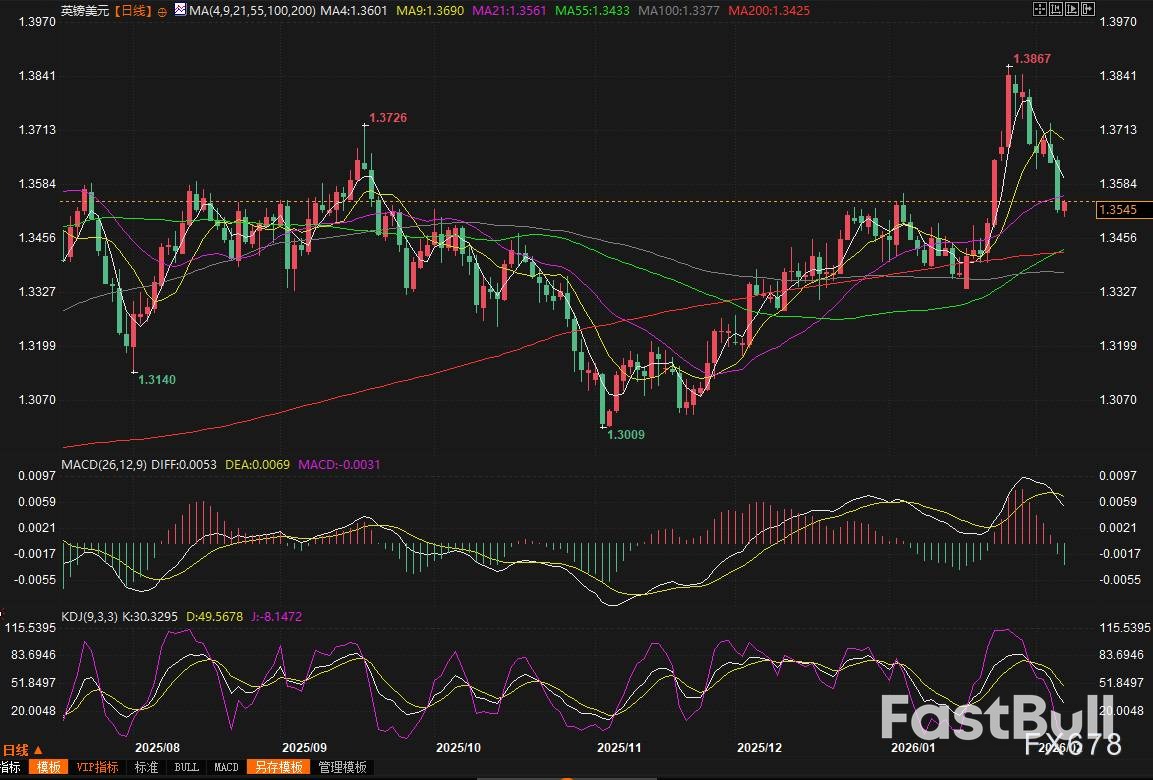Switch to the 标准 template
The width and height of the screenshot is (1153, 780).
coord(146,767)
